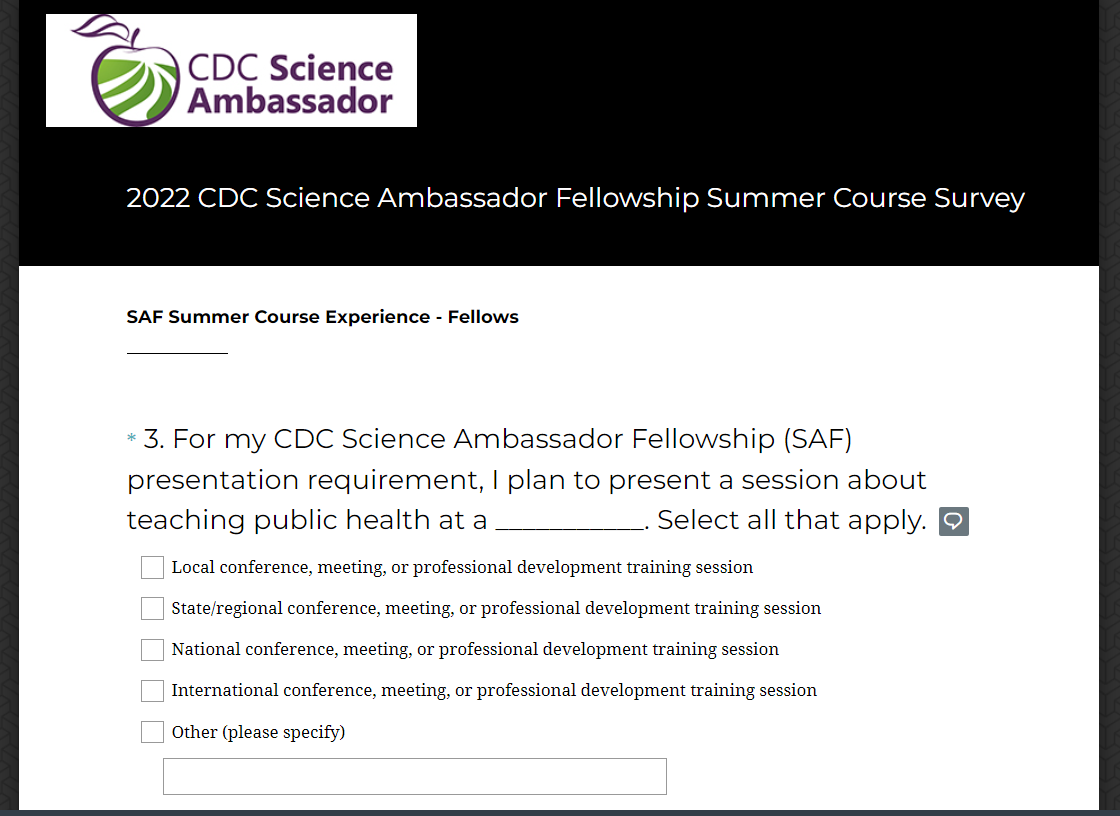Click the 'State/regional conference...' label text

(x=496, y=609)
